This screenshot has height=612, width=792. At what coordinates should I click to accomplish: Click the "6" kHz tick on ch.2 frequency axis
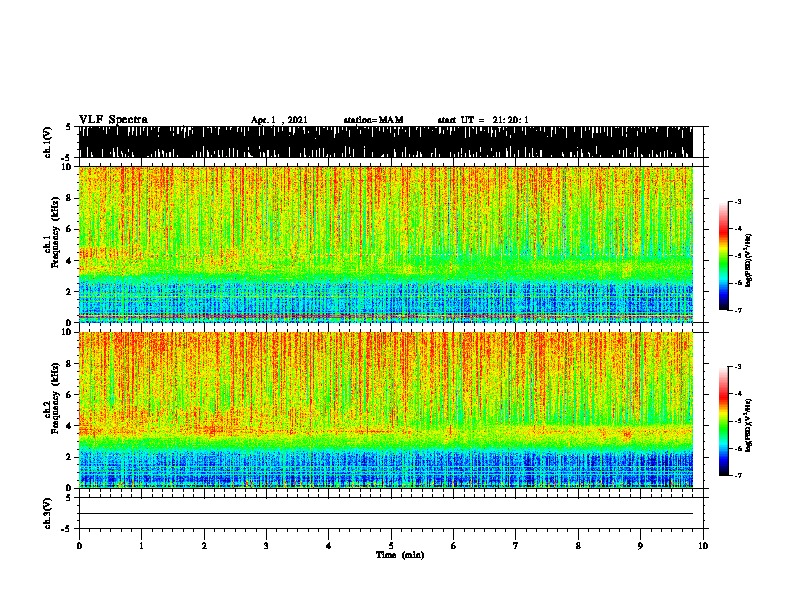click(69, 395)
